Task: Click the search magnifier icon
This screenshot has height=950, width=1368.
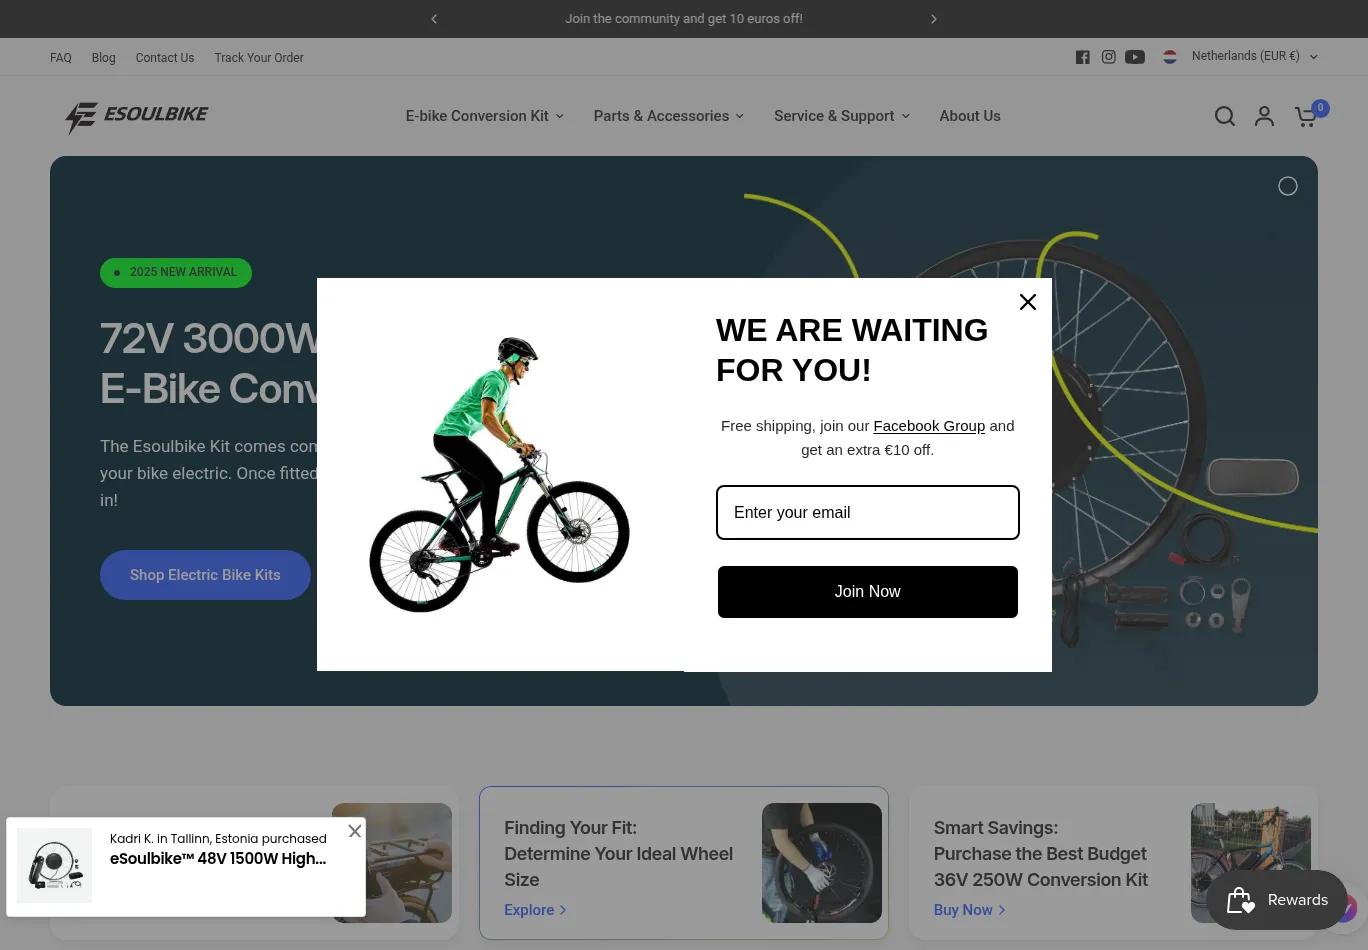Action: (x=1225, y=116)
